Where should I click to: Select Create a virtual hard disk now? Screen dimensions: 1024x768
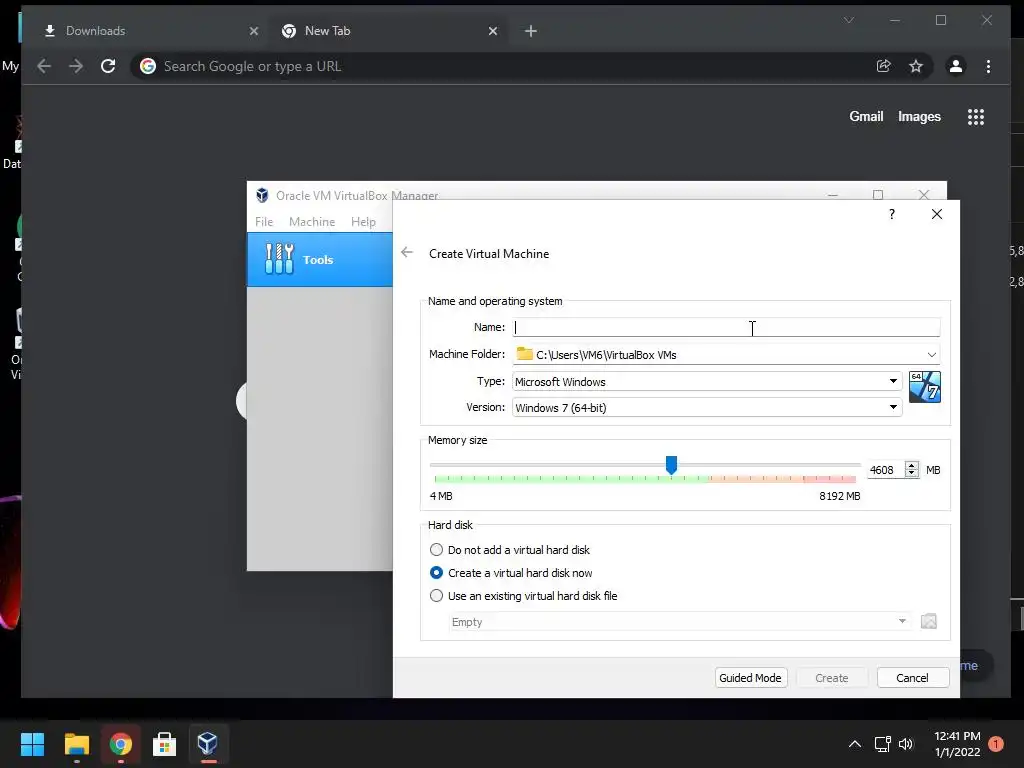(x=511, y=573)
